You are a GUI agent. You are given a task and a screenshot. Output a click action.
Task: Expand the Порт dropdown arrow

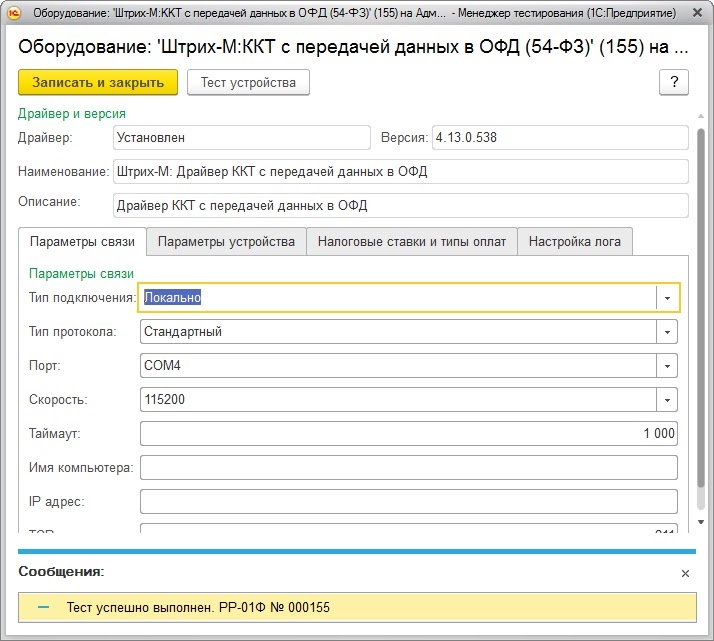point(667,366)
